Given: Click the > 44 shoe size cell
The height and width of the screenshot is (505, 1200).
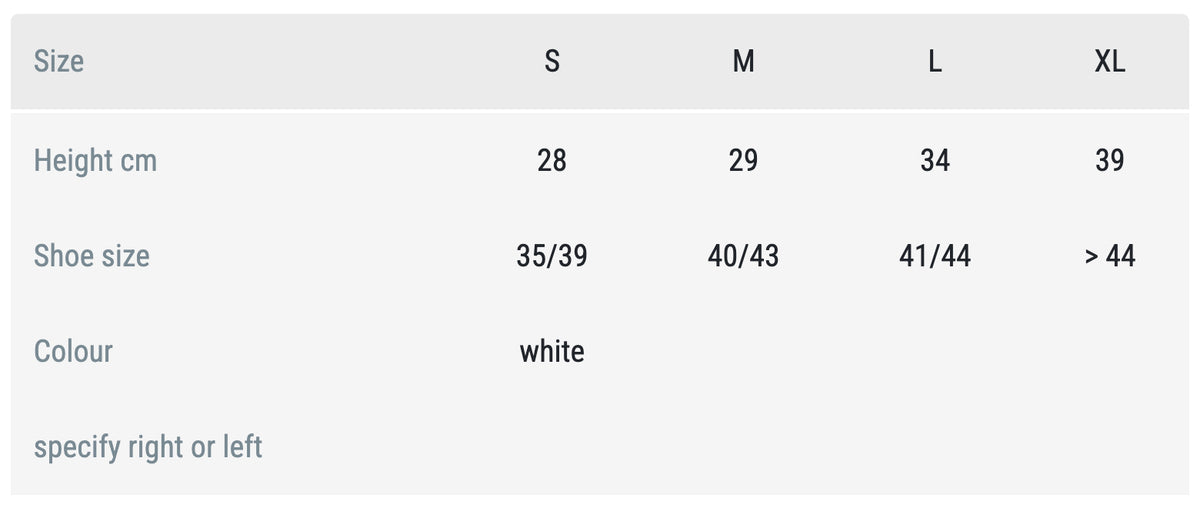Looking at the screenshot, I should pos(1109,256).
